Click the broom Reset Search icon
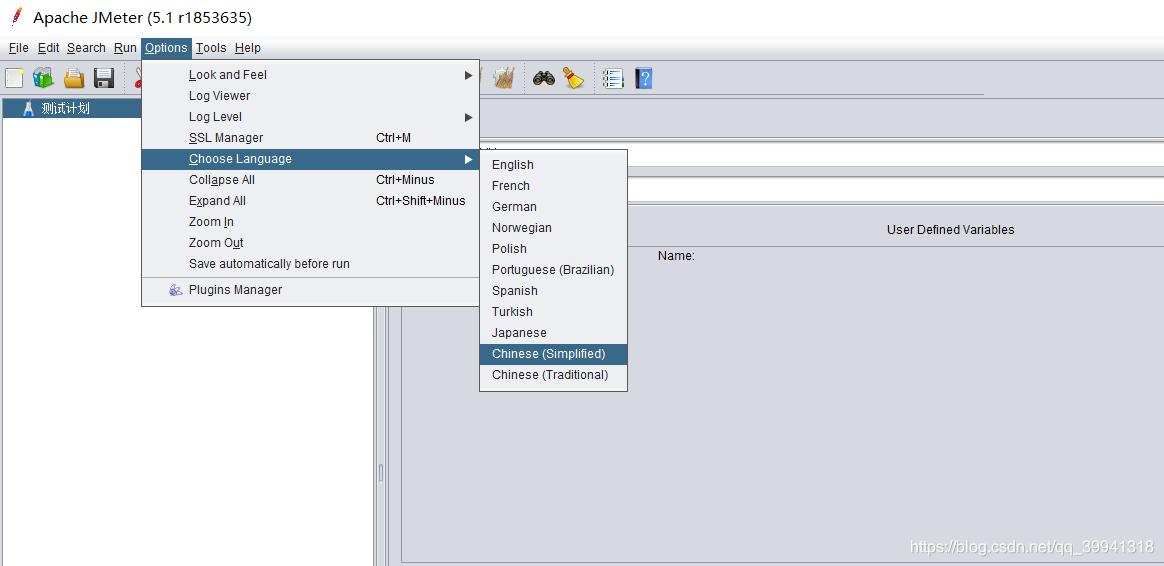The image size is (1164, 566). coord(574,78)
